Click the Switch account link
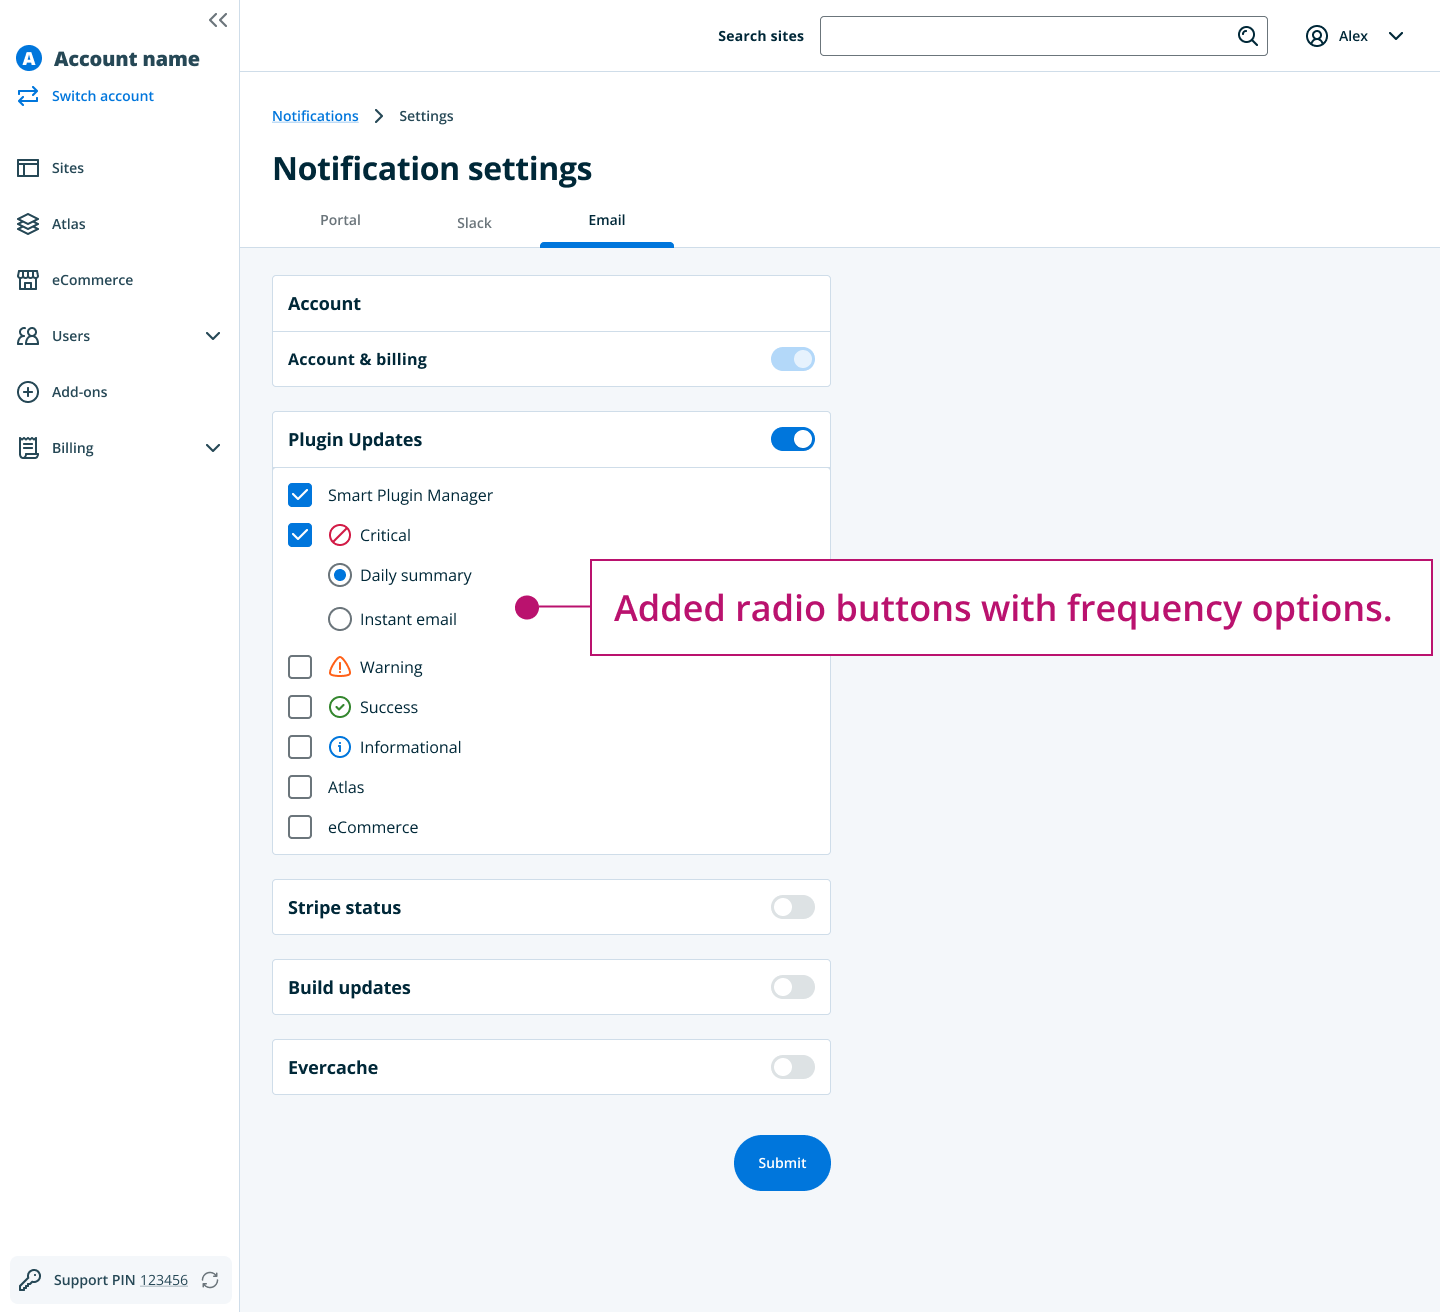Screen dimensions: 1440x1312 (x=103, y=96)
